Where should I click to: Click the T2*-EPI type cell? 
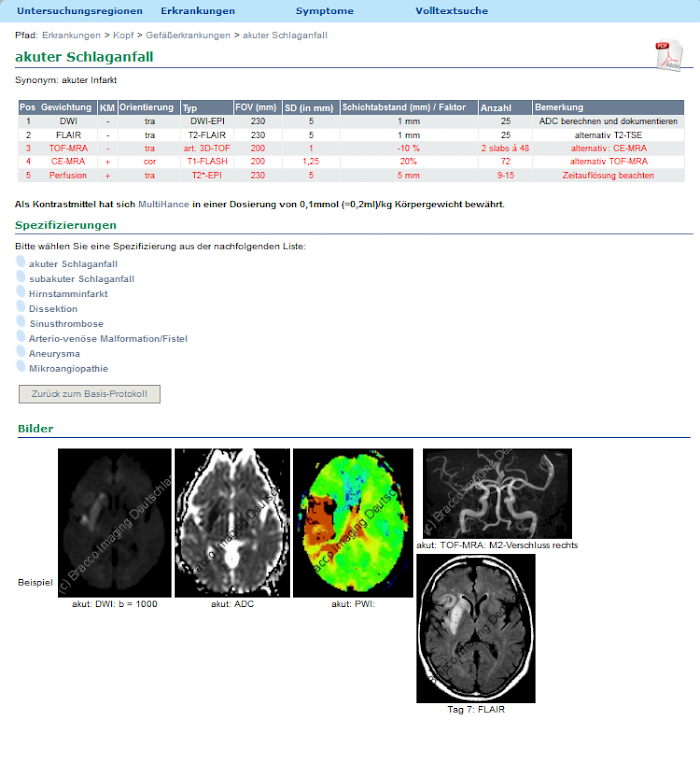pyautogui.click(x=207, y=175)
